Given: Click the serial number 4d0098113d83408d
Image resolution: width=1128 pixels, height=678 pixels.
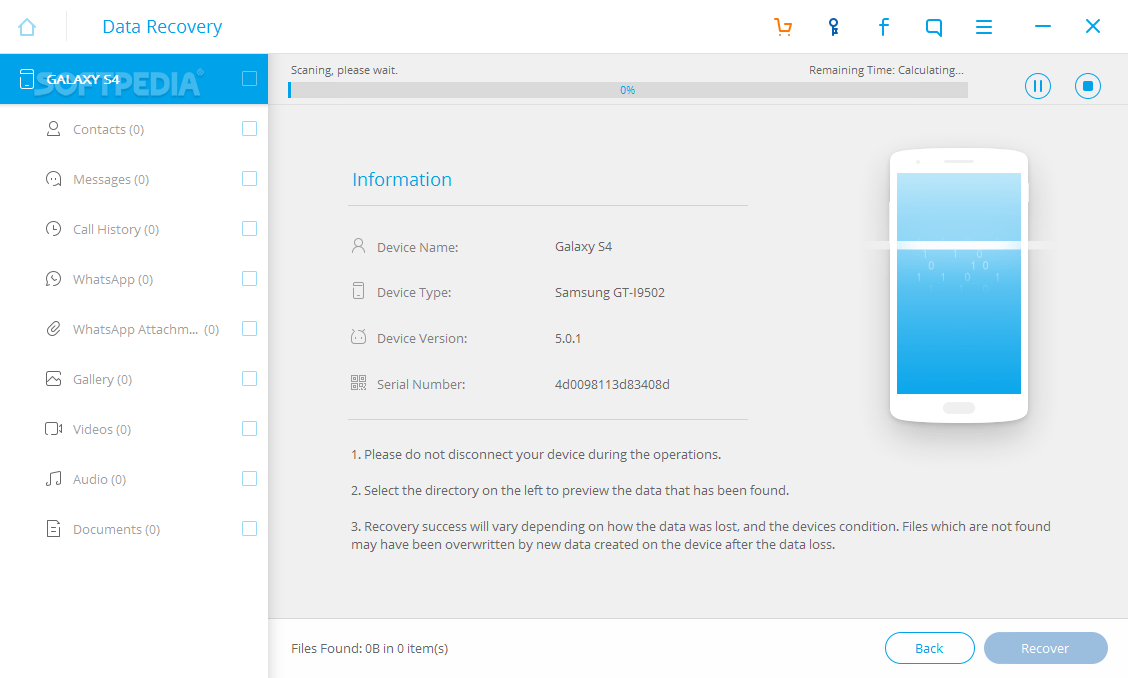Looking at the screenshot, I should click(612, 384).
